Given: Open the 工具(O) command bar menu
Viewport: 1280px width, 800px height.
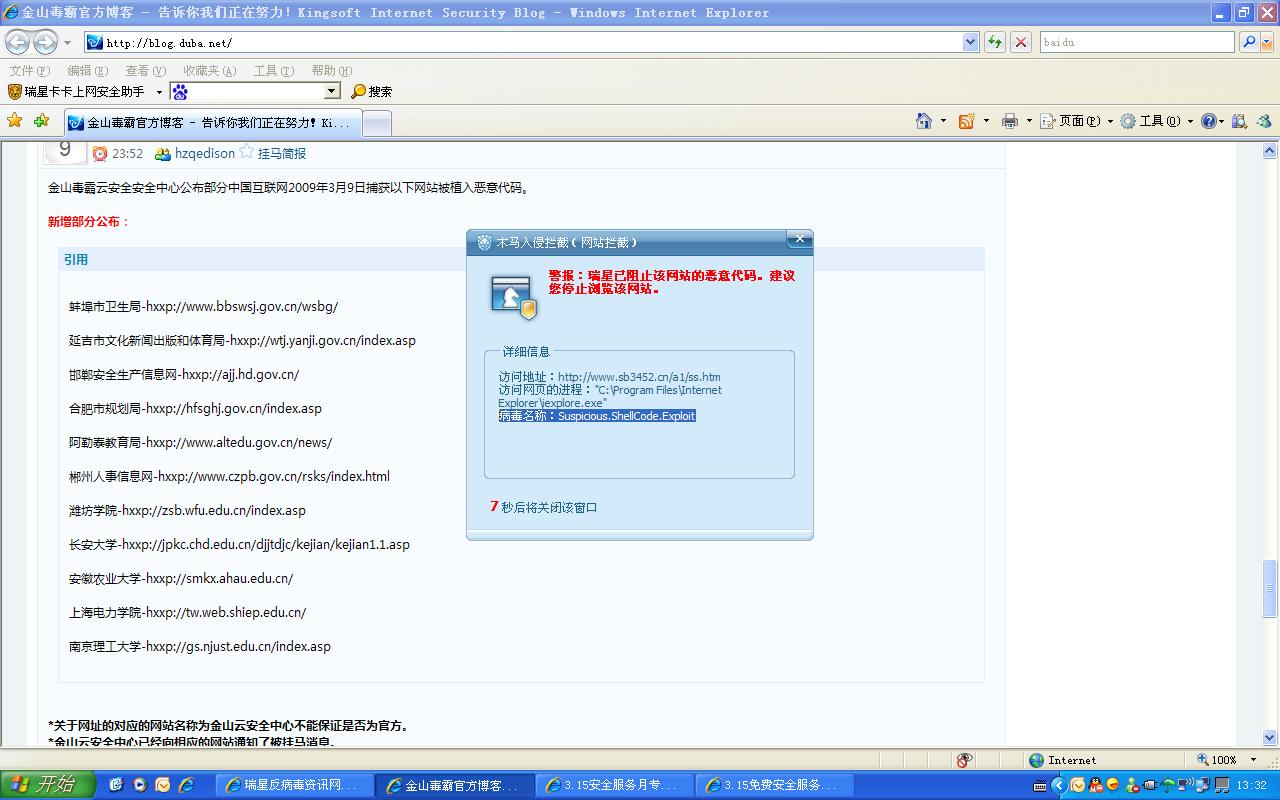Looking at the screenshot, I should 1156,121.
